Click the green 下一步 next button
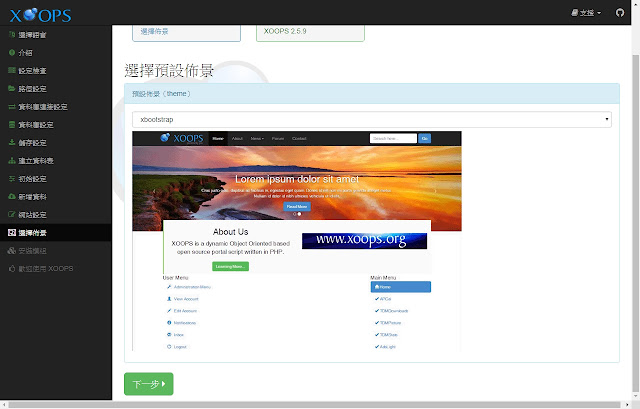Viewport: 640px width, 409px height. [149, 384]
